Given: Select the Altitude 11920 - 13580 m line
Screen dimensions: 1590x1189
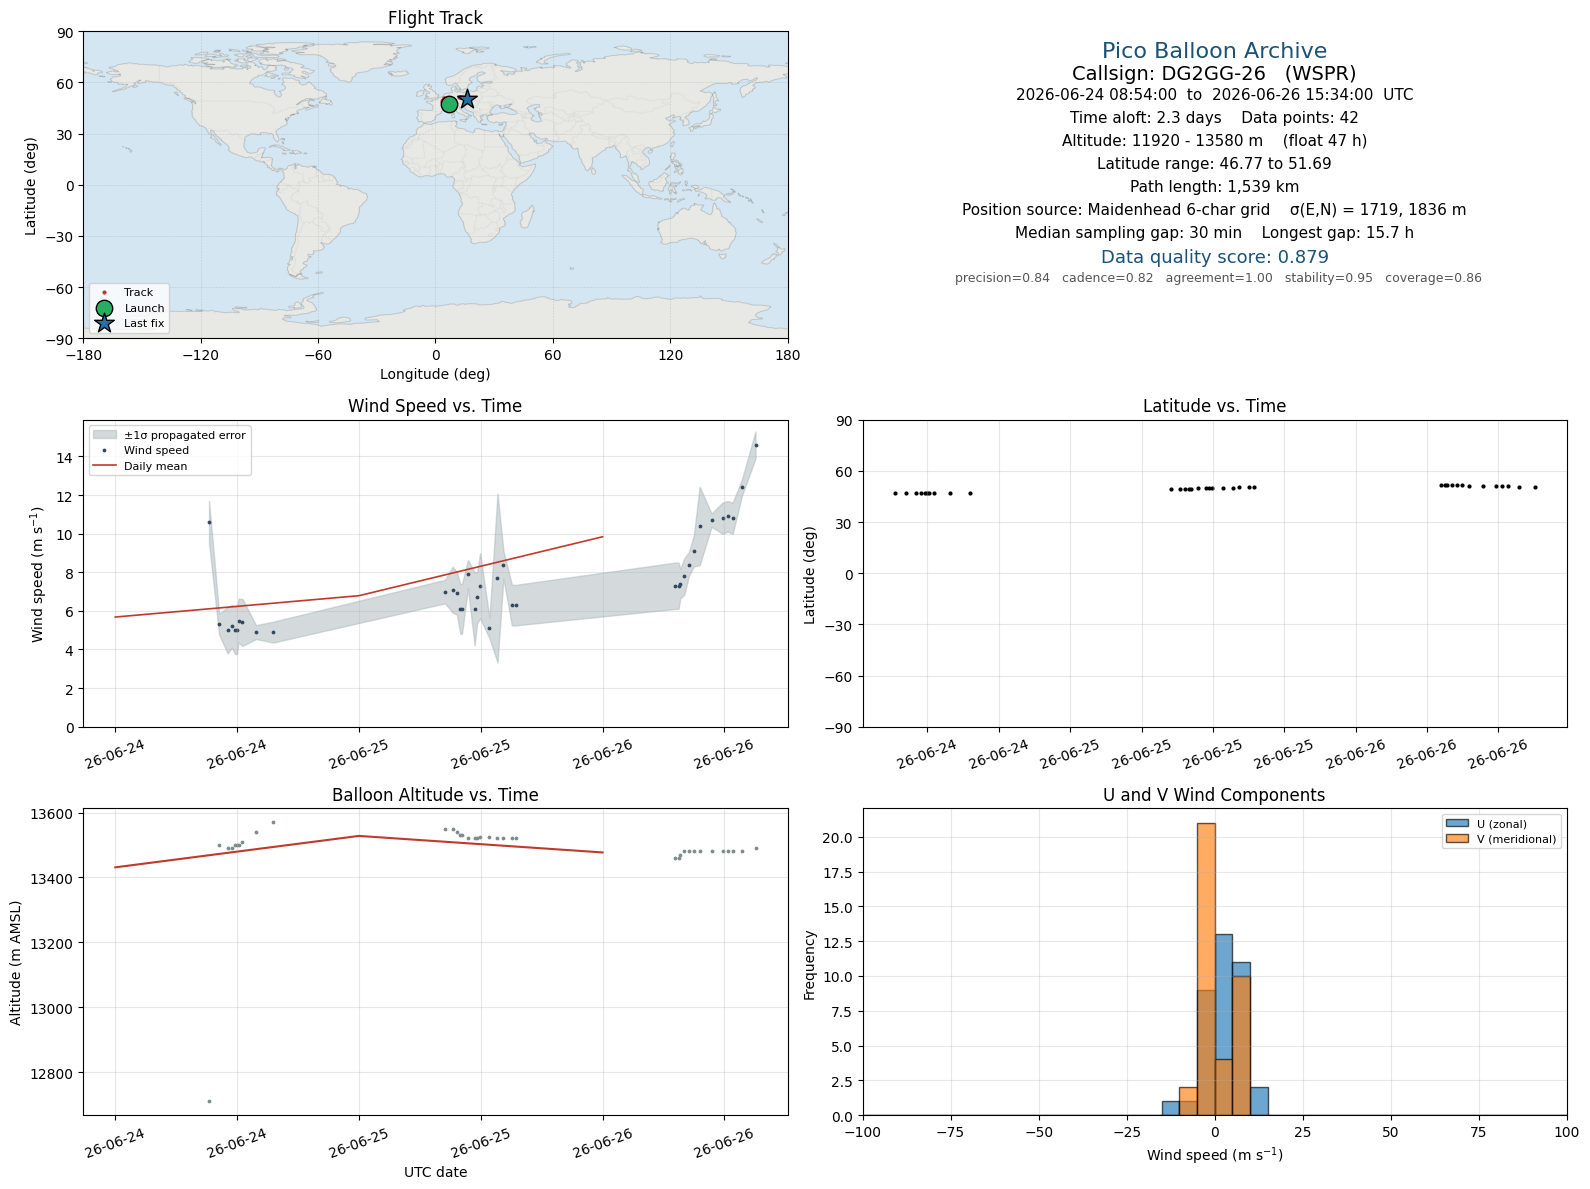Looking at the screenshot, I should pos(1214,141).
